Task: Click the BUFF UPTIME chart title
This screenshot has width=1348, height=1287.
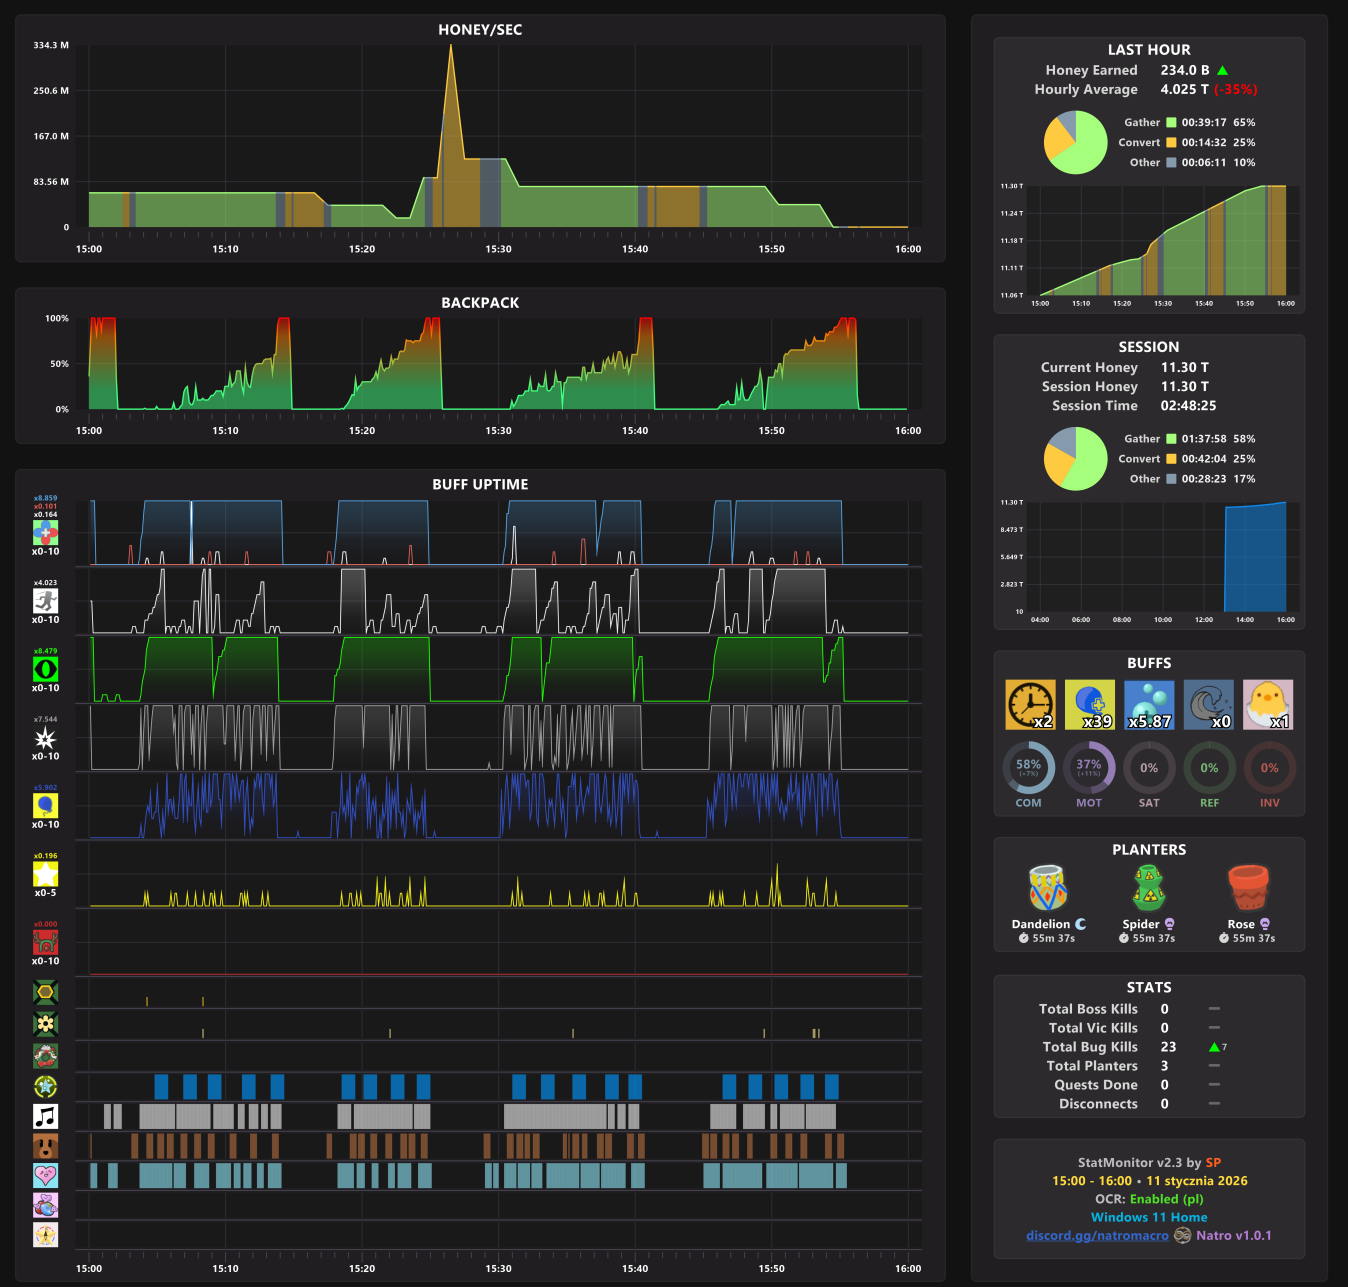Action: pos(480,485)
